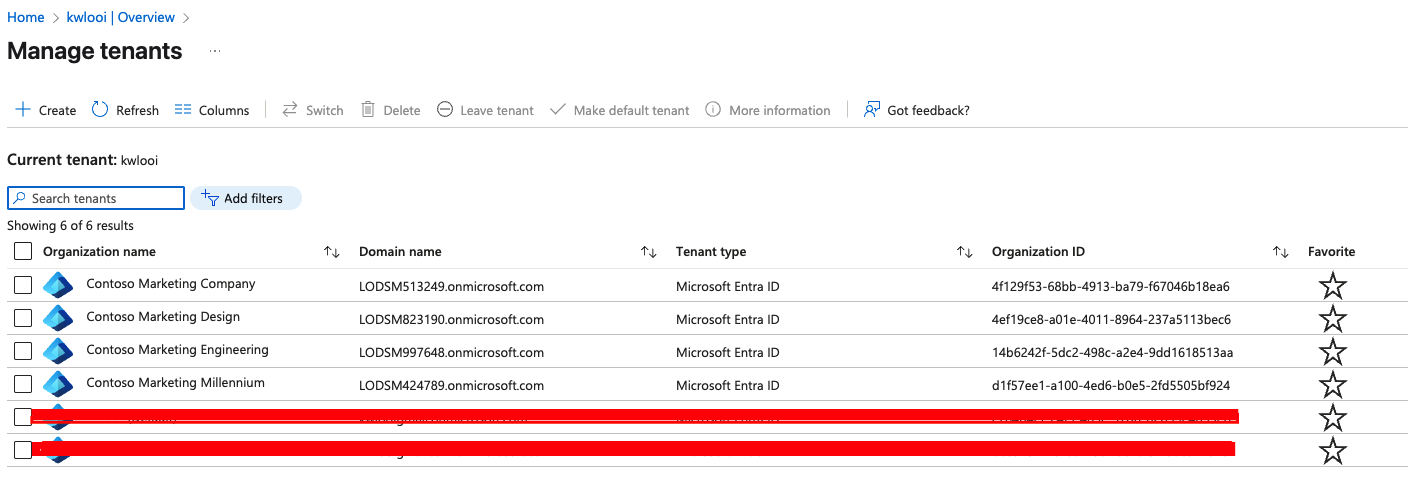Click Microsoft Entra ID in Millennium row
This screenshot has width=1408, height=487.
(x=727, y=386)
